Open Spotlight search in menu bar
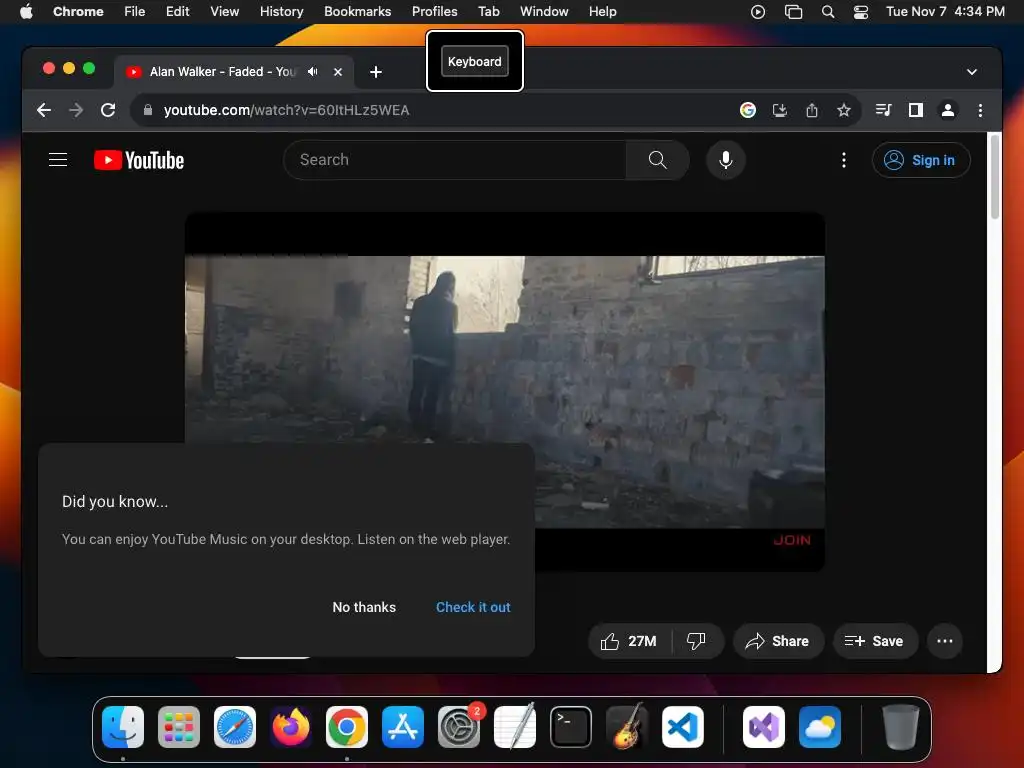The height and width of the screenshot is (768, 1024). click(x=827, y=12)
